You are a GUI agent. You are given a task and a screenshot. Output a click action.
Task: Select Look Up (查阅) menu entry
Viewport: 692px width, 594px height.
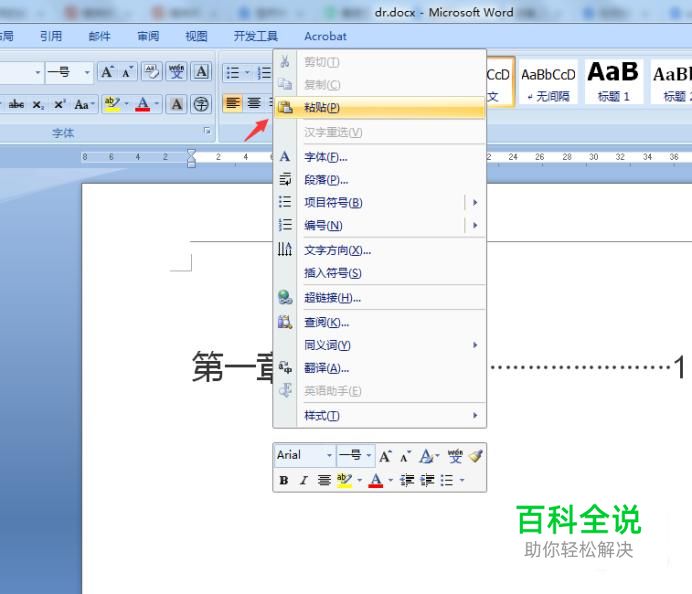(380, 323)
